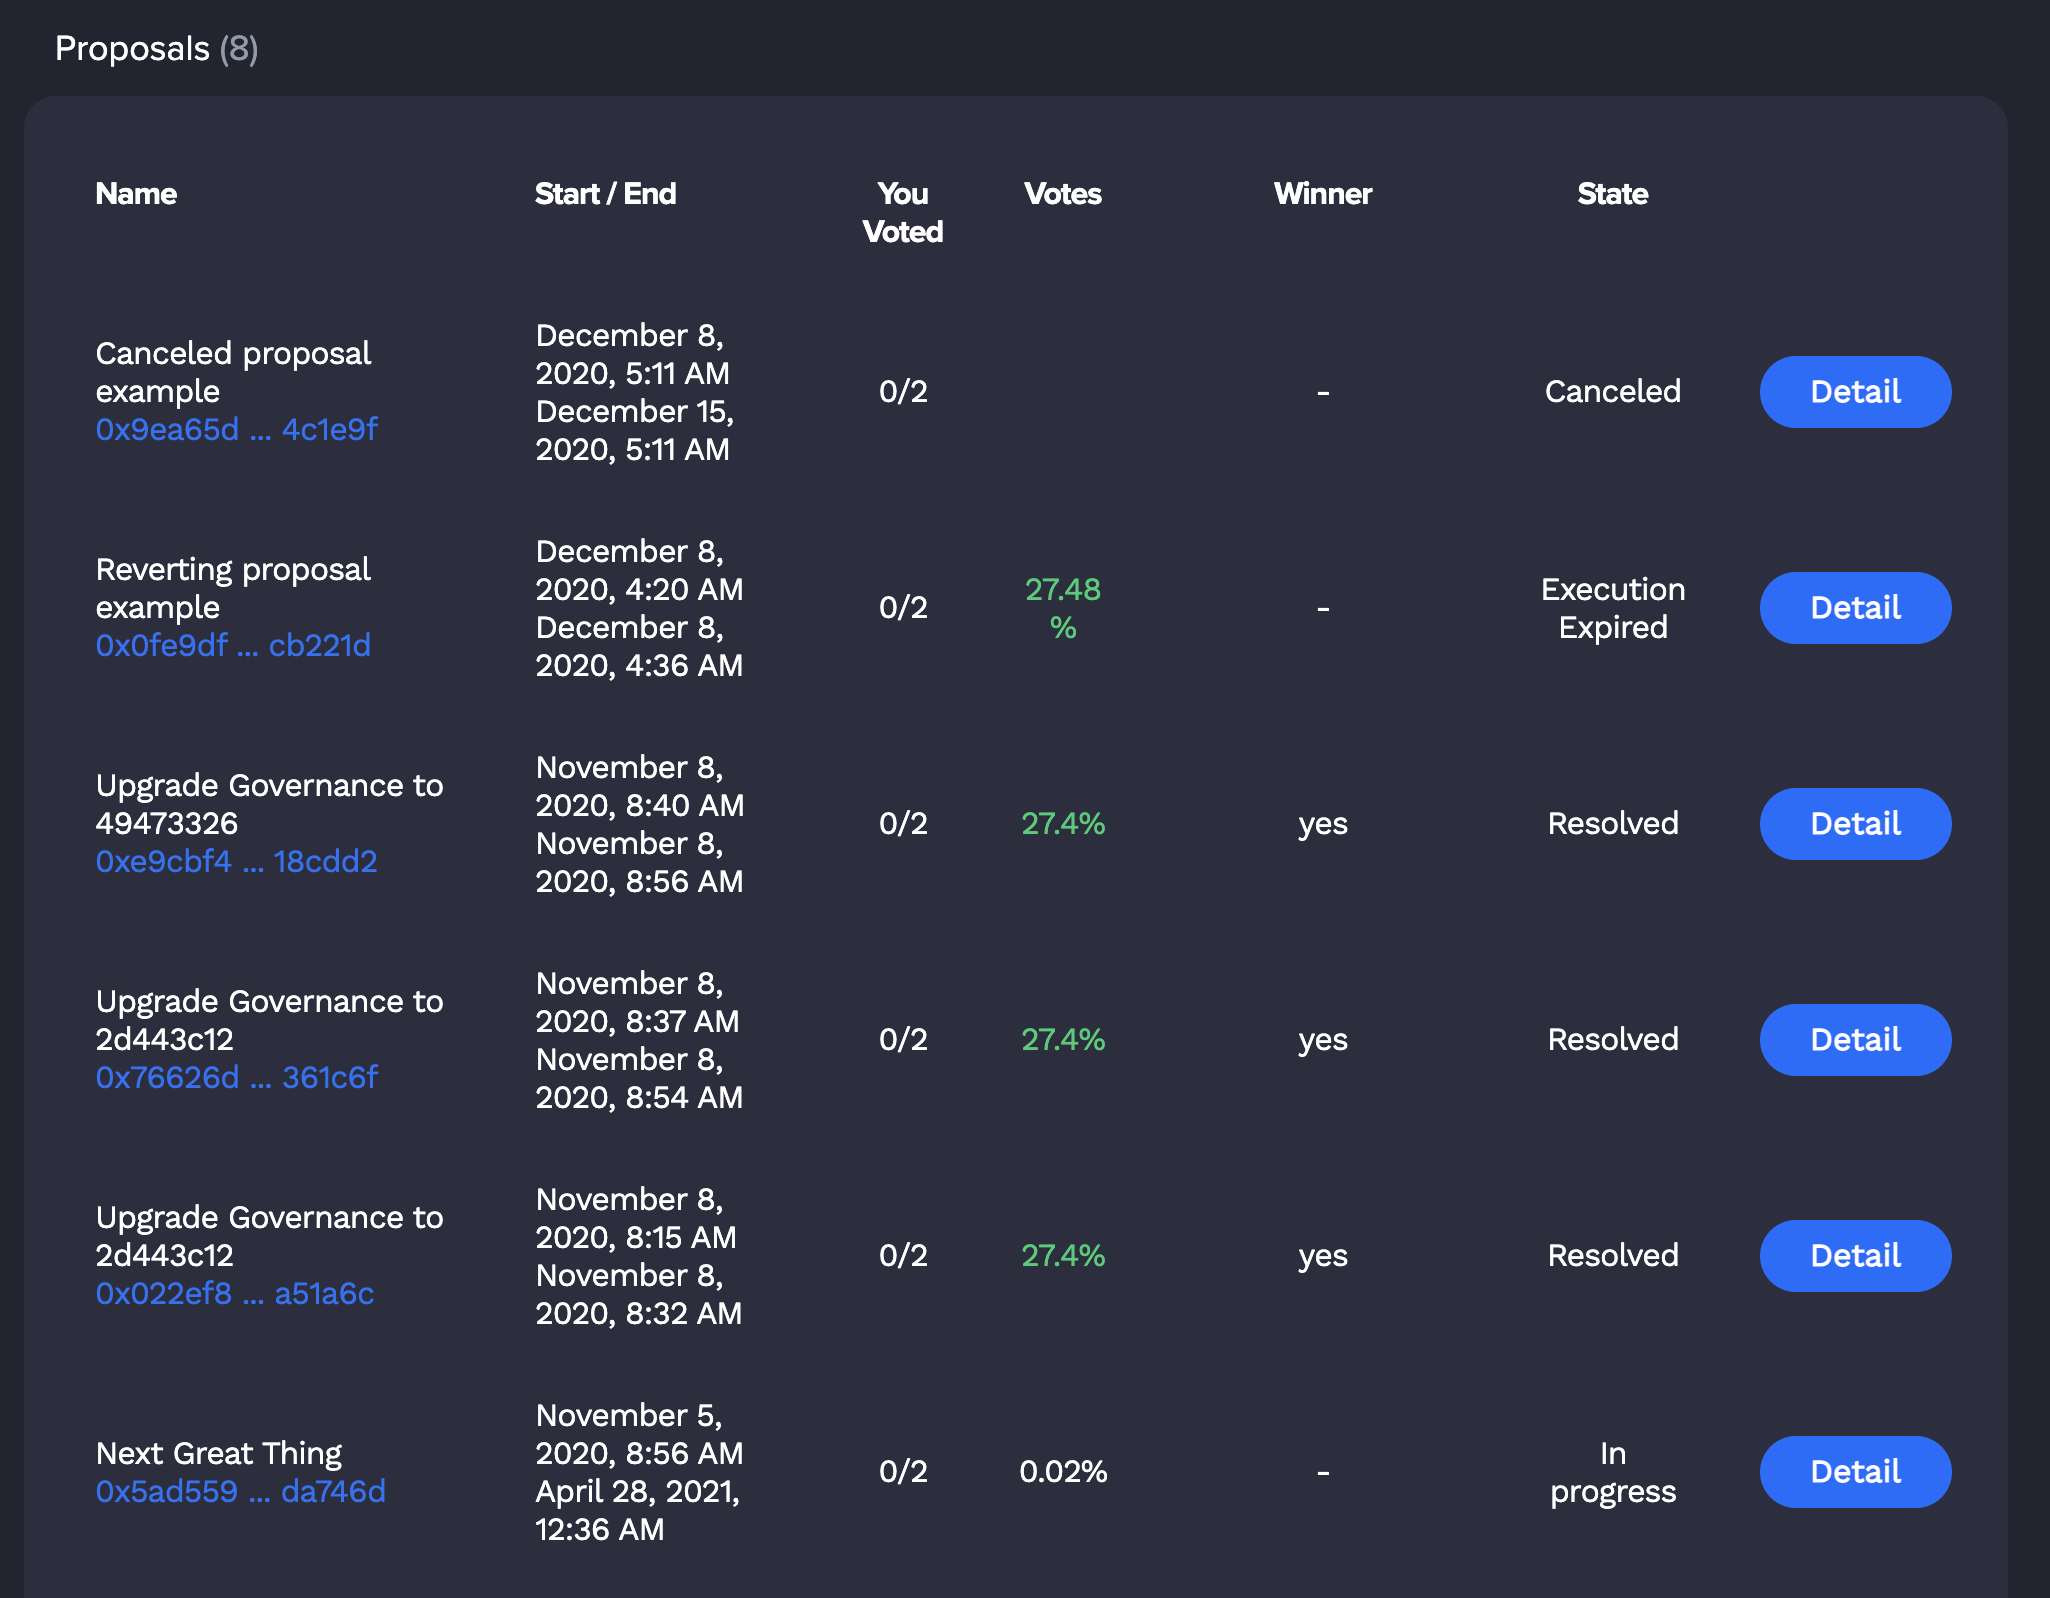Open hash link 0x022ef8 ... a51a6c
2050x1598 pixels.
[234, 1293]
